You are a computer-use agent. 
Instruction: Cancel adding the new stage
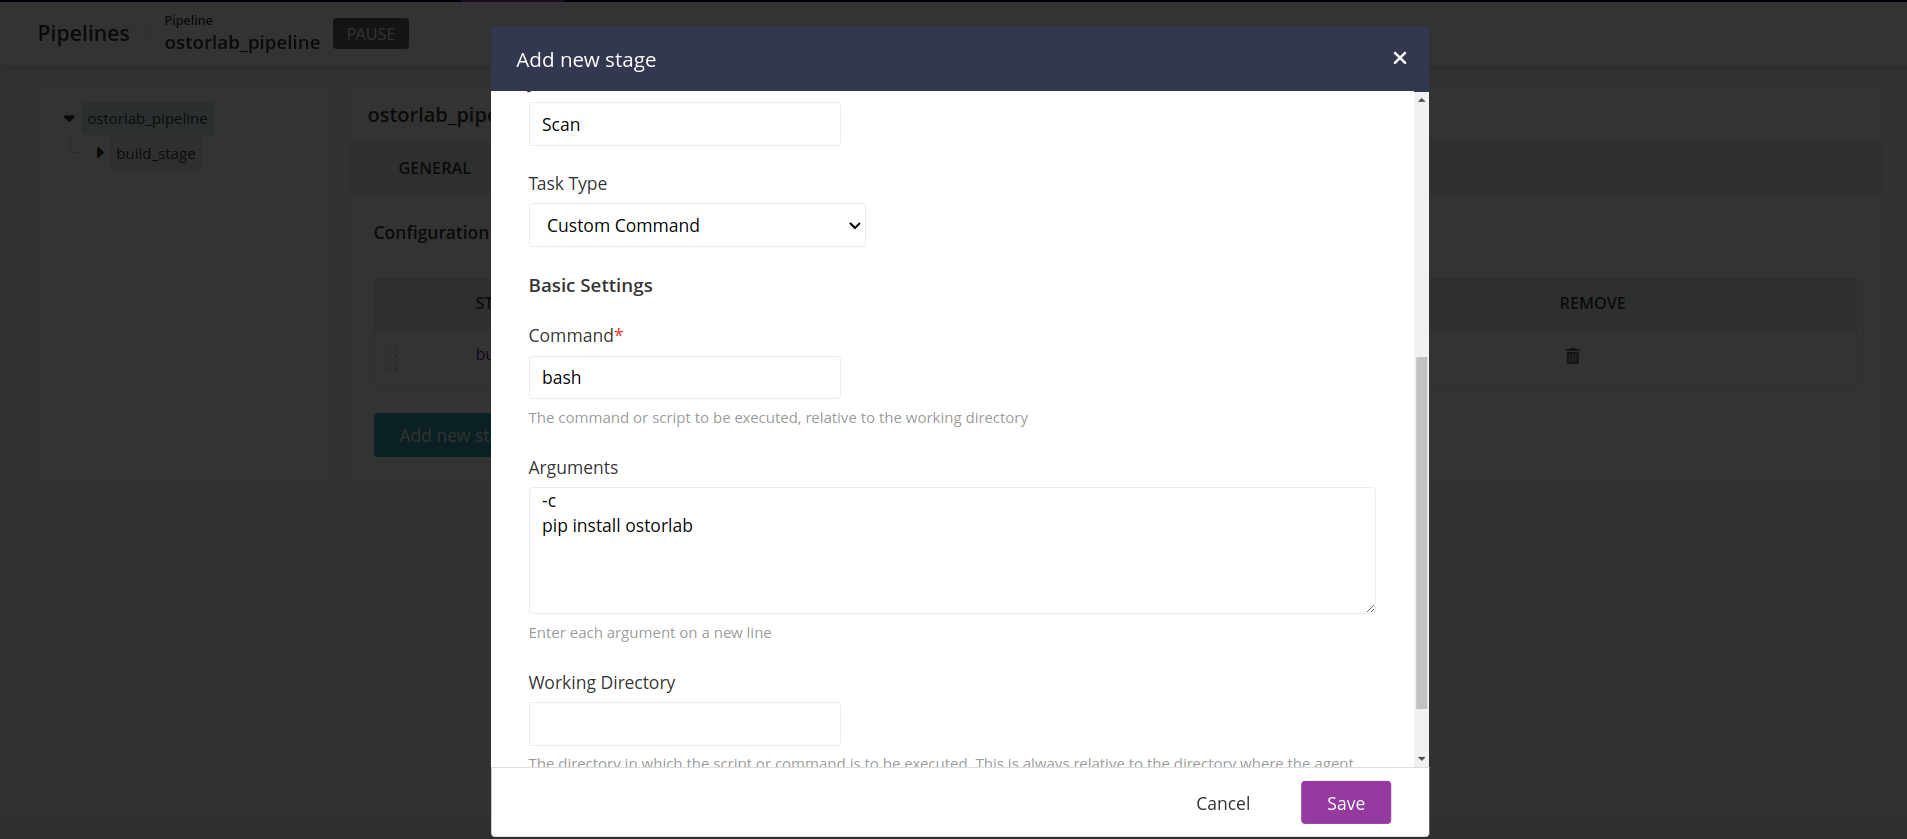[x=1222, y=803]
